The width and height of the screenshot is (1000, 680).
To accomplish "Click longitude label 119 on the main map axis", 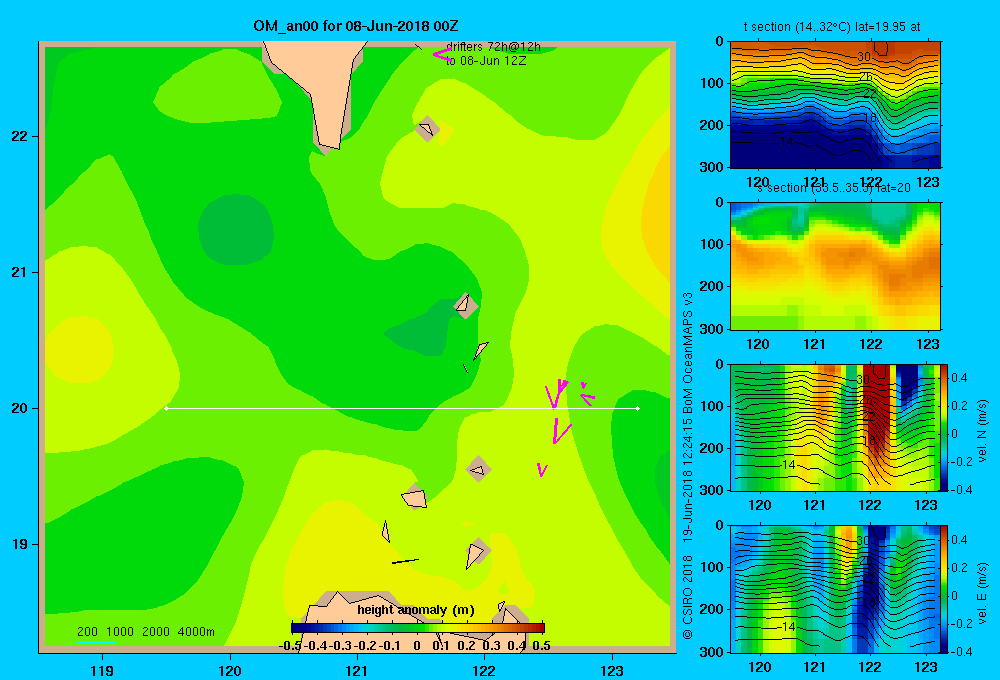I will pos(102,670).
